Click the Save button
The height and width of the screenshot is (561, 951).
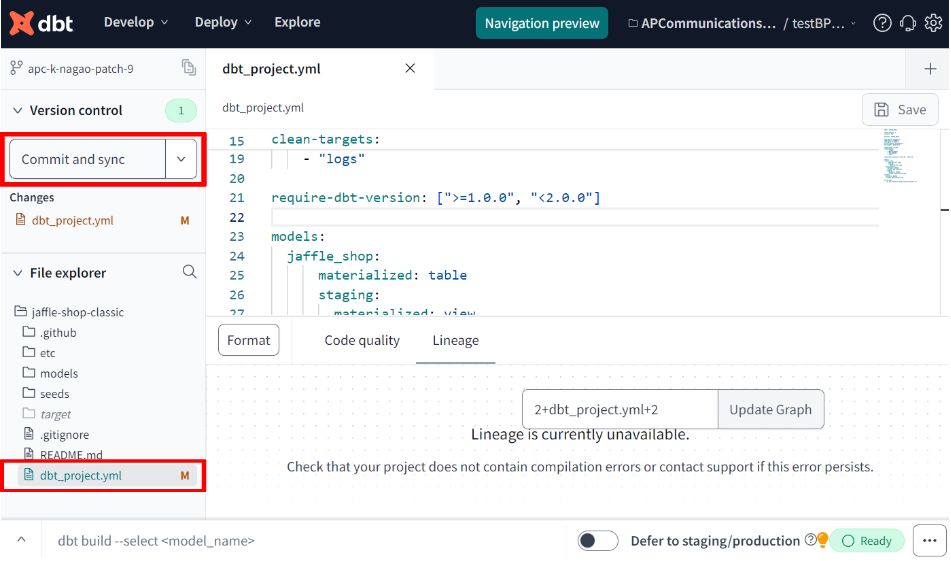pos(900,110)
